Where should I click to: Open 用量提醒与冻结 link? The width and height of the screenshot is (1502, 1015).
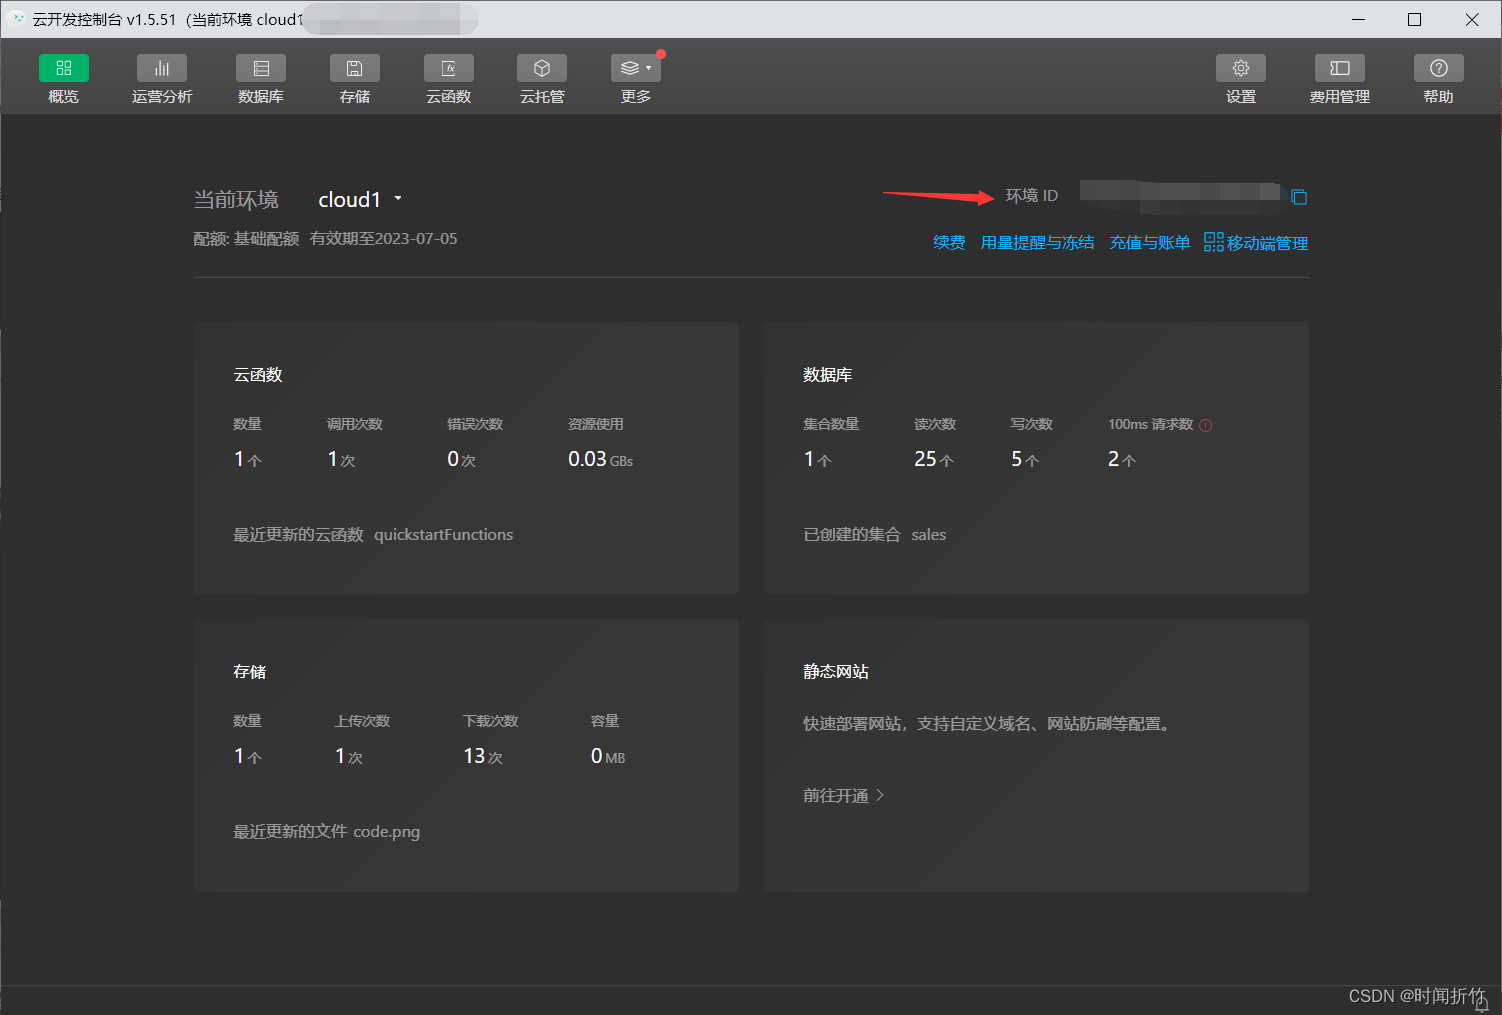1037,243
